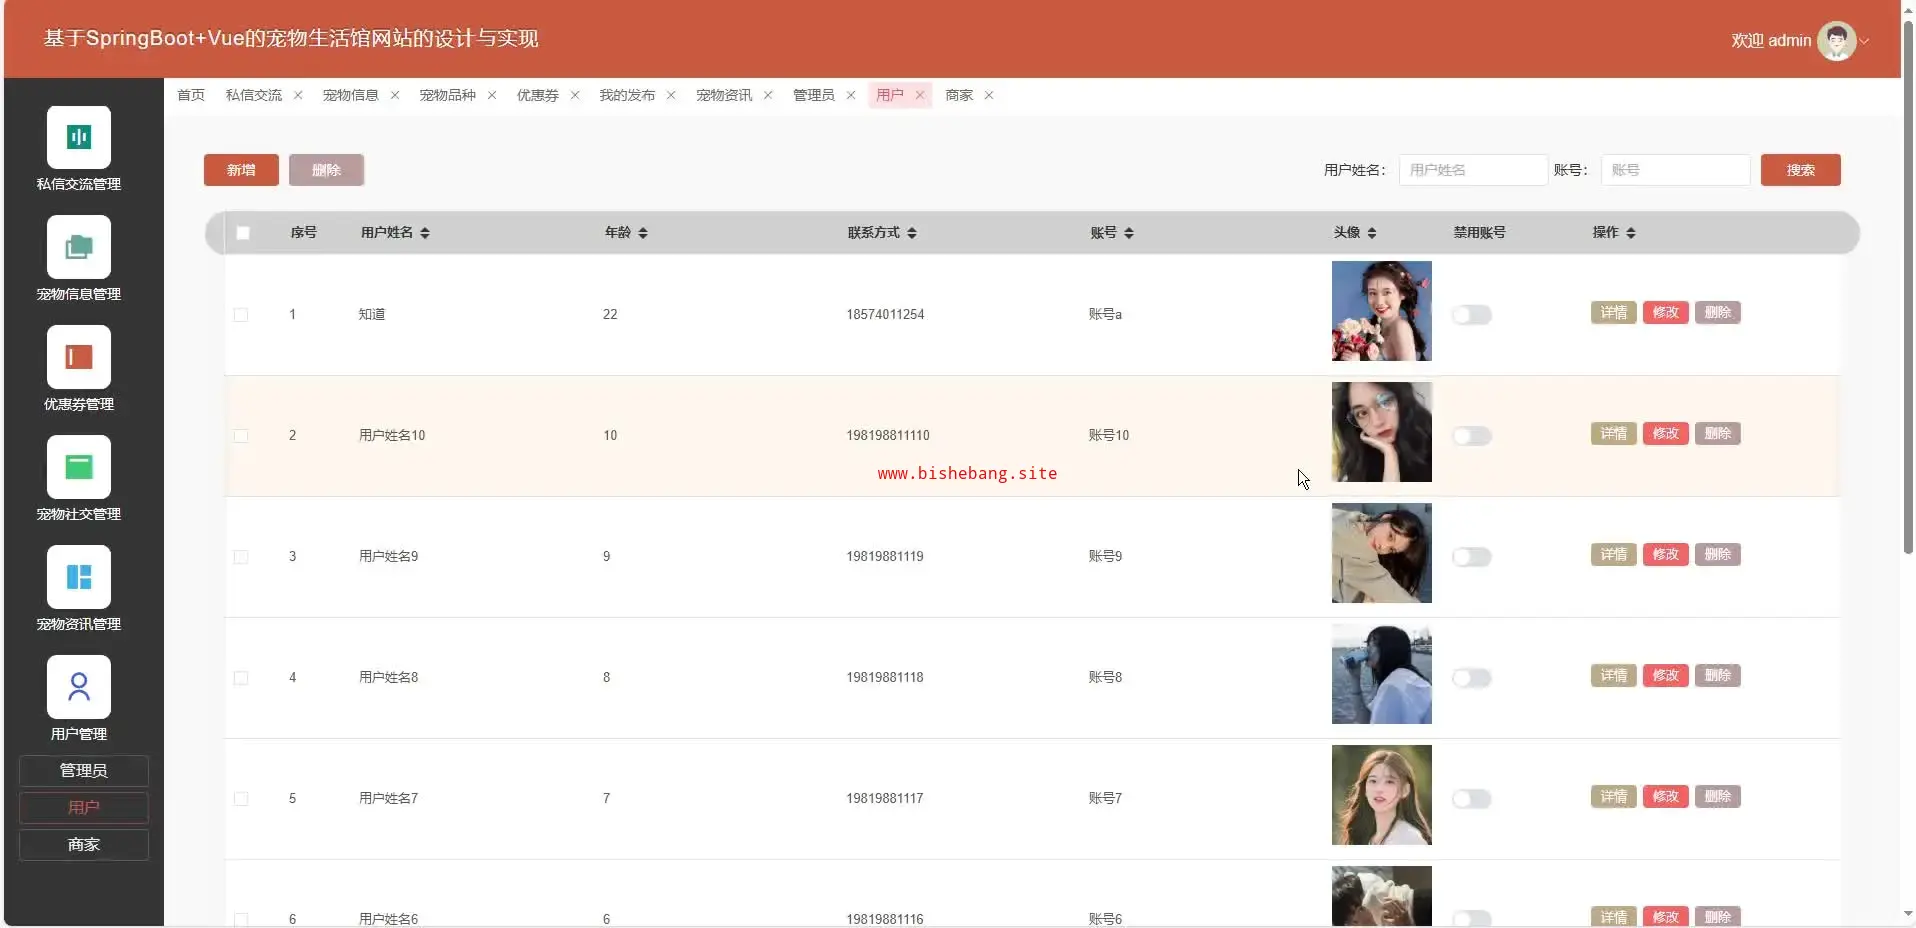1916x928 pixels.
Task: Focus the 用户姓名 search input
Action: pyautogui.click(x=1473, y=170)
